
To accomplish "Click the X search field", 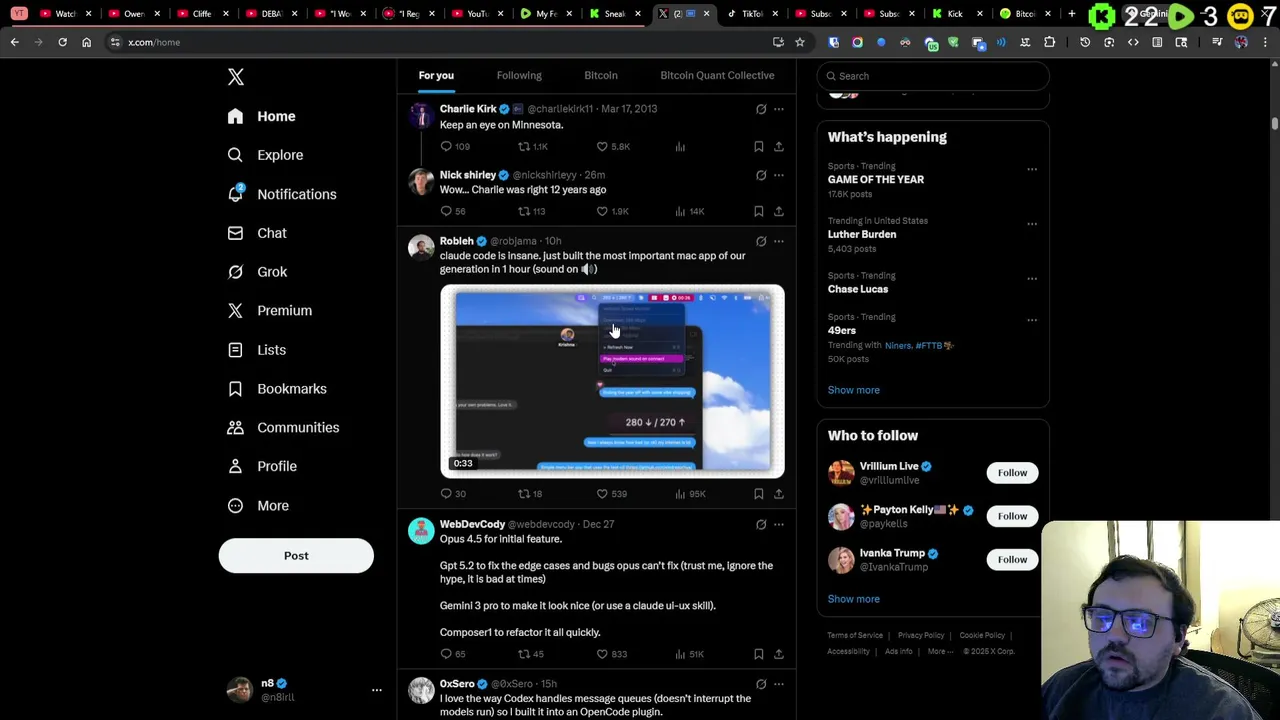I will pos(933,76).
